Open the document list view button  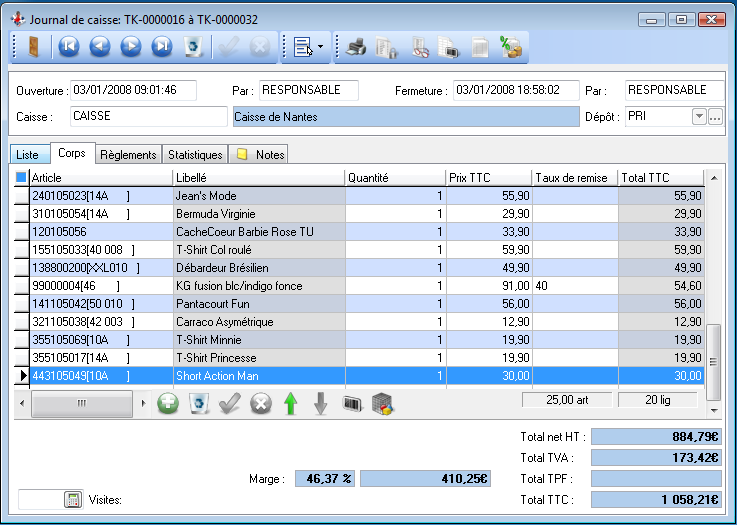[x=302, y=47]
